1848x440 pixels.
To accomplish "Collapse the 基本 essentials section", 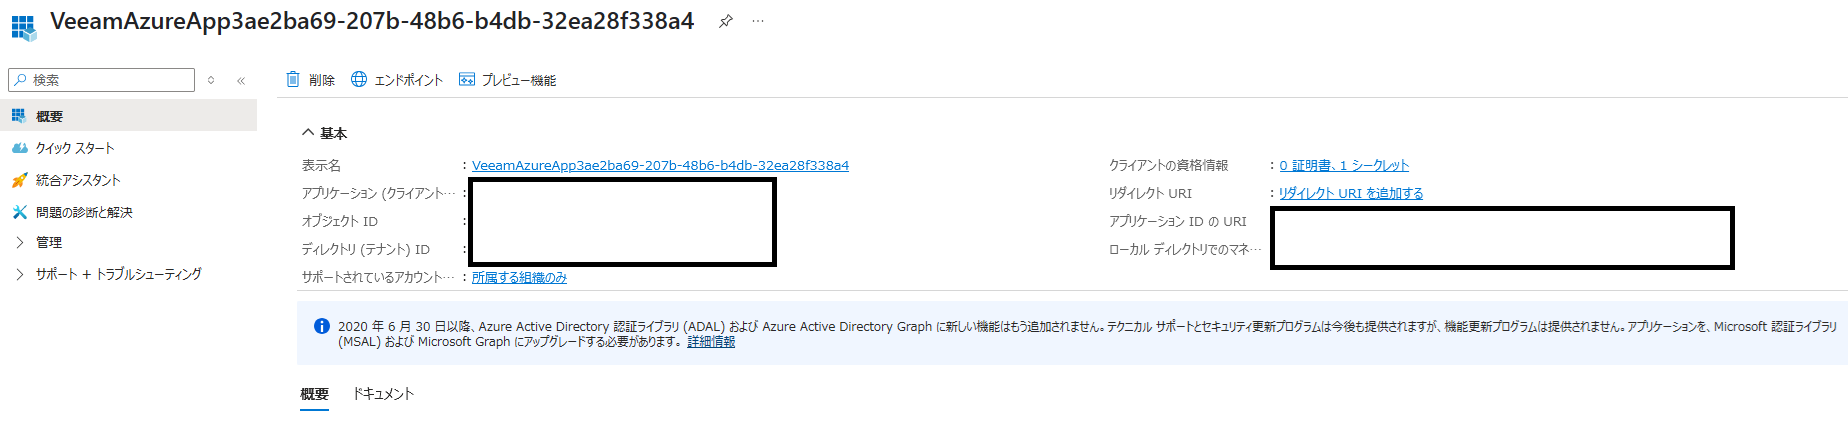I will [325, 133].
